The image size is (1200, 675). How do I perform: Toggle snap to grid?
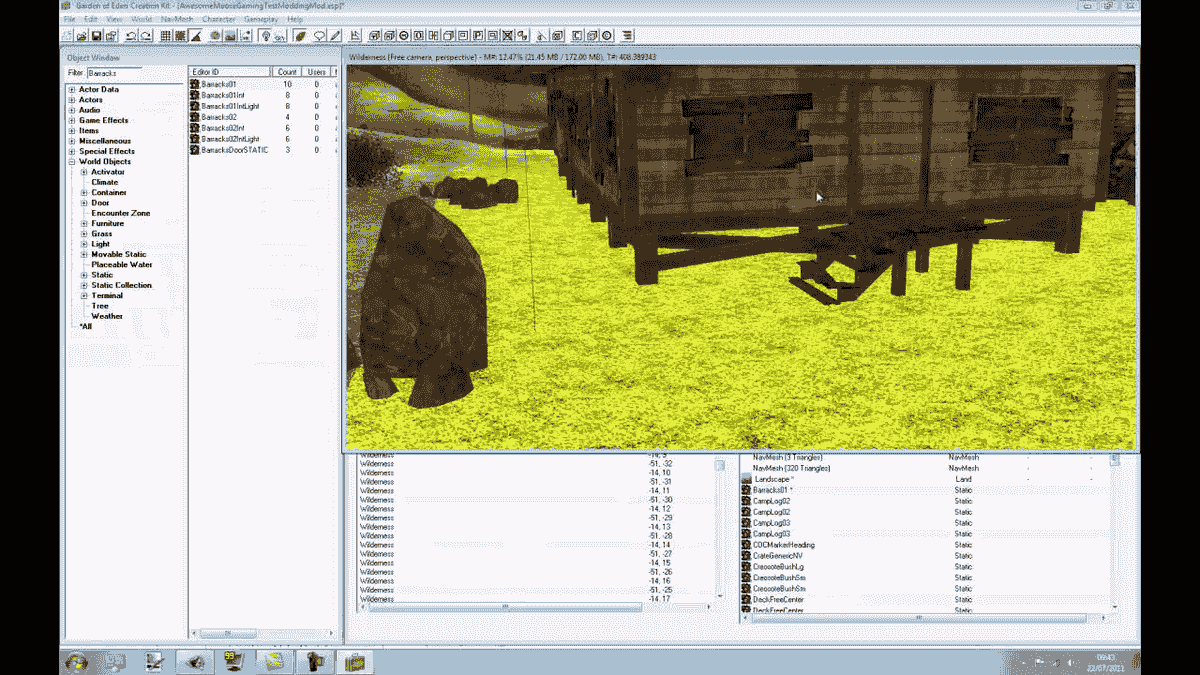tap(165, 36)
